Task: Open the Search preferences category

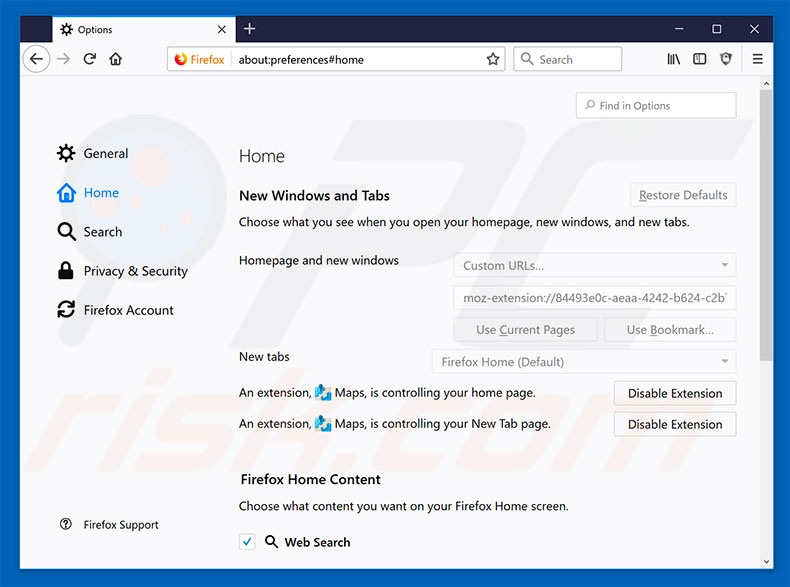Action: 90,232
